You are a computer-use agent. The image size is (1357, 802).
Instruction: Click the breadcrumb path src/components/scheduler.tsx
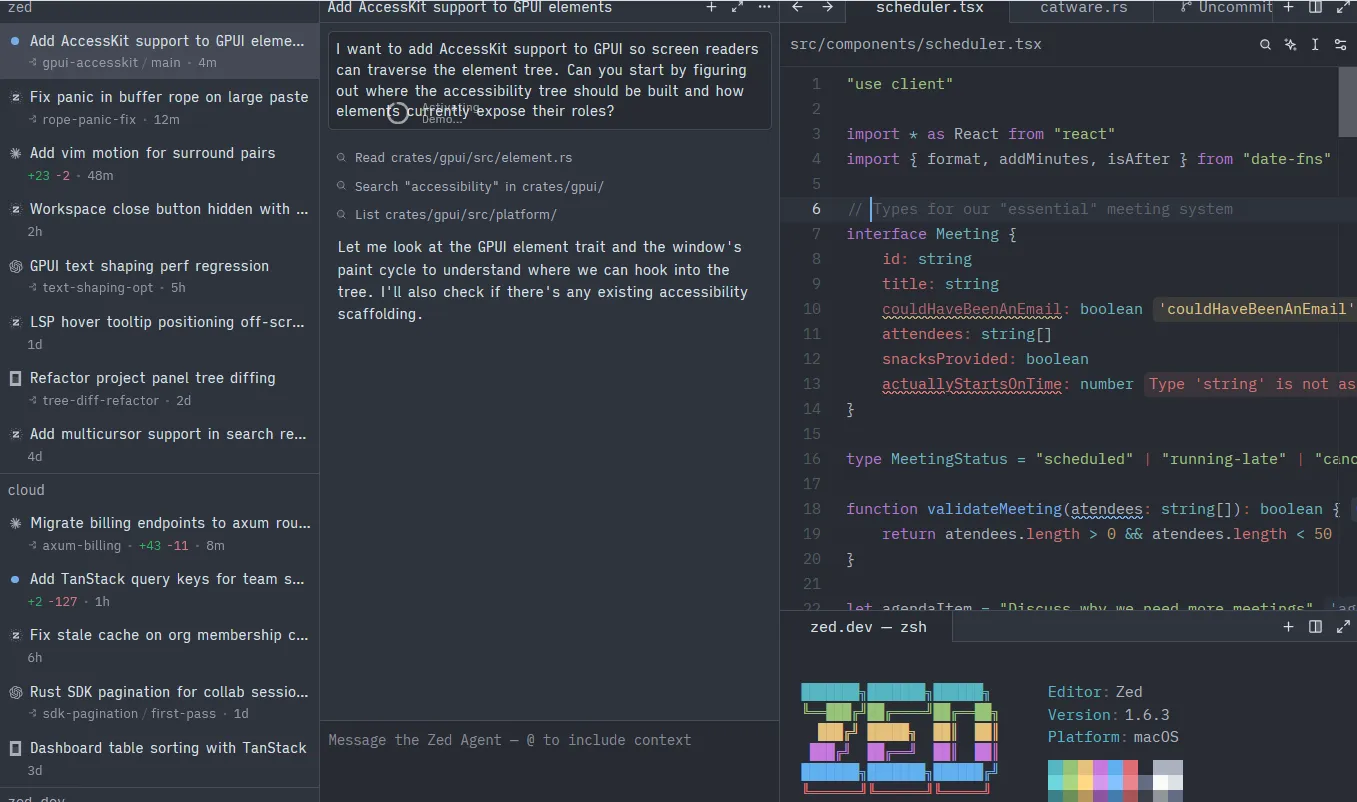[x=916, y=45]
